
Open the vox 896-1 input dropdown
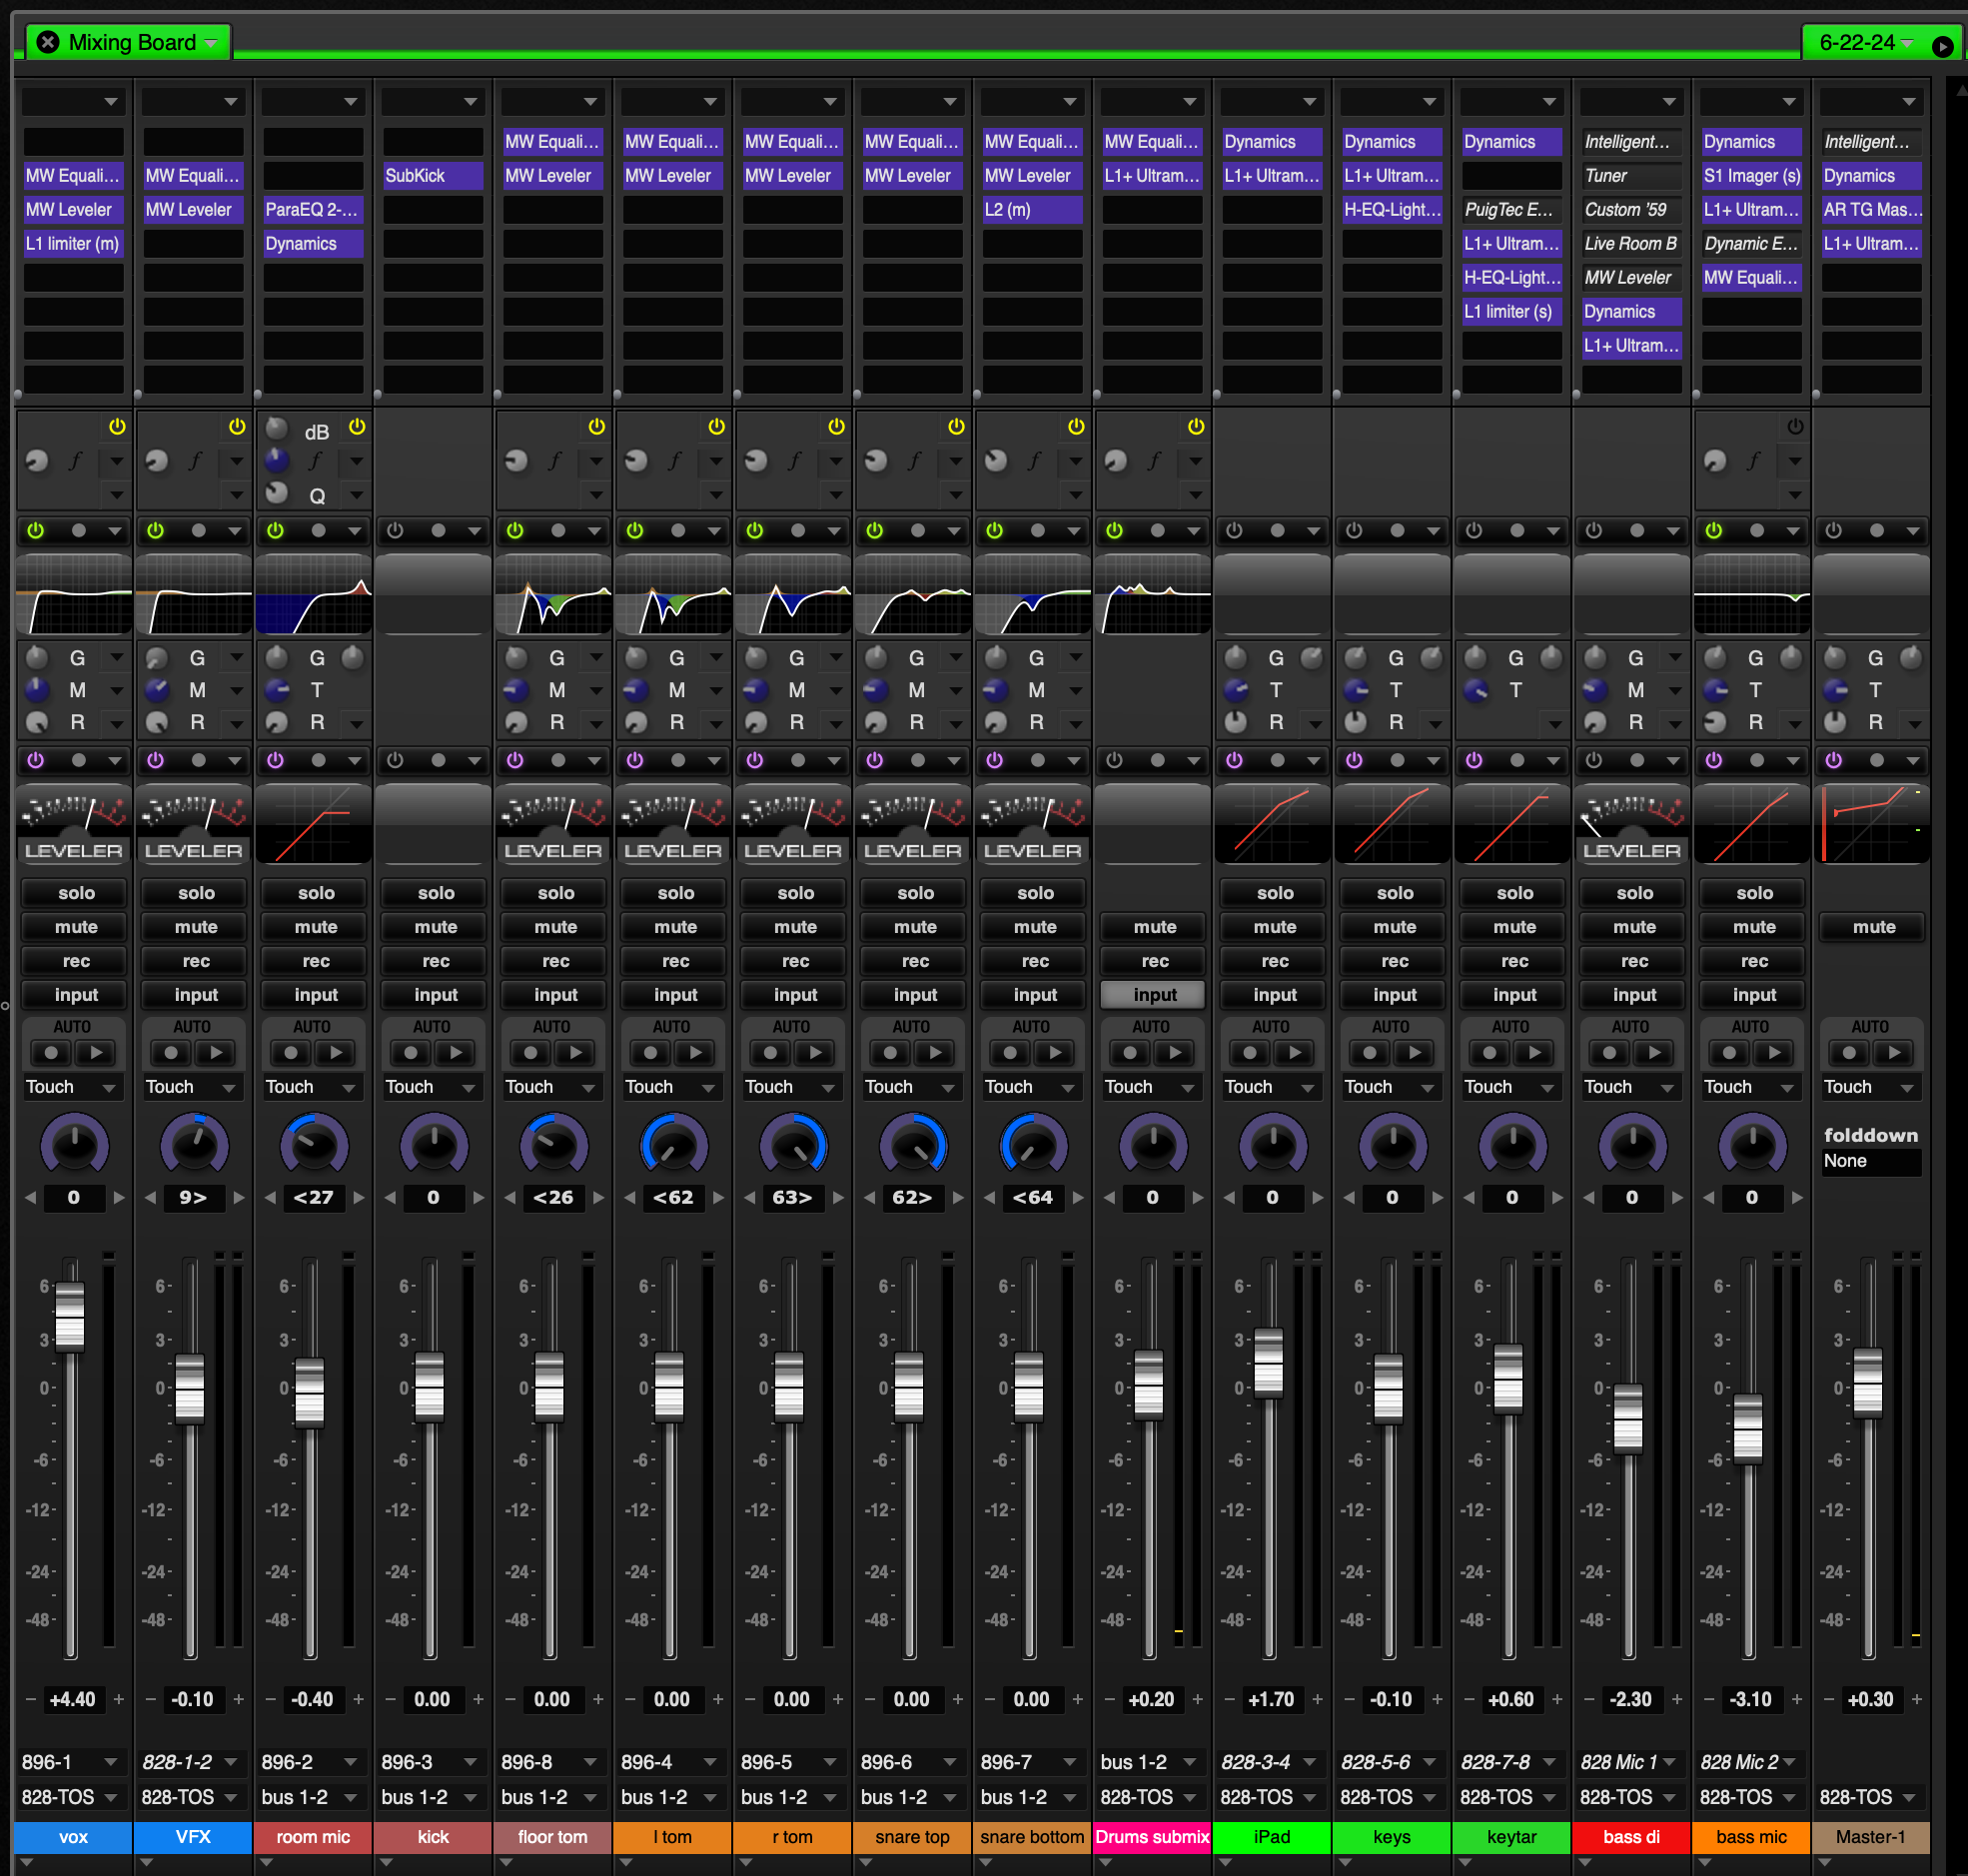[x=72, y=1762]
